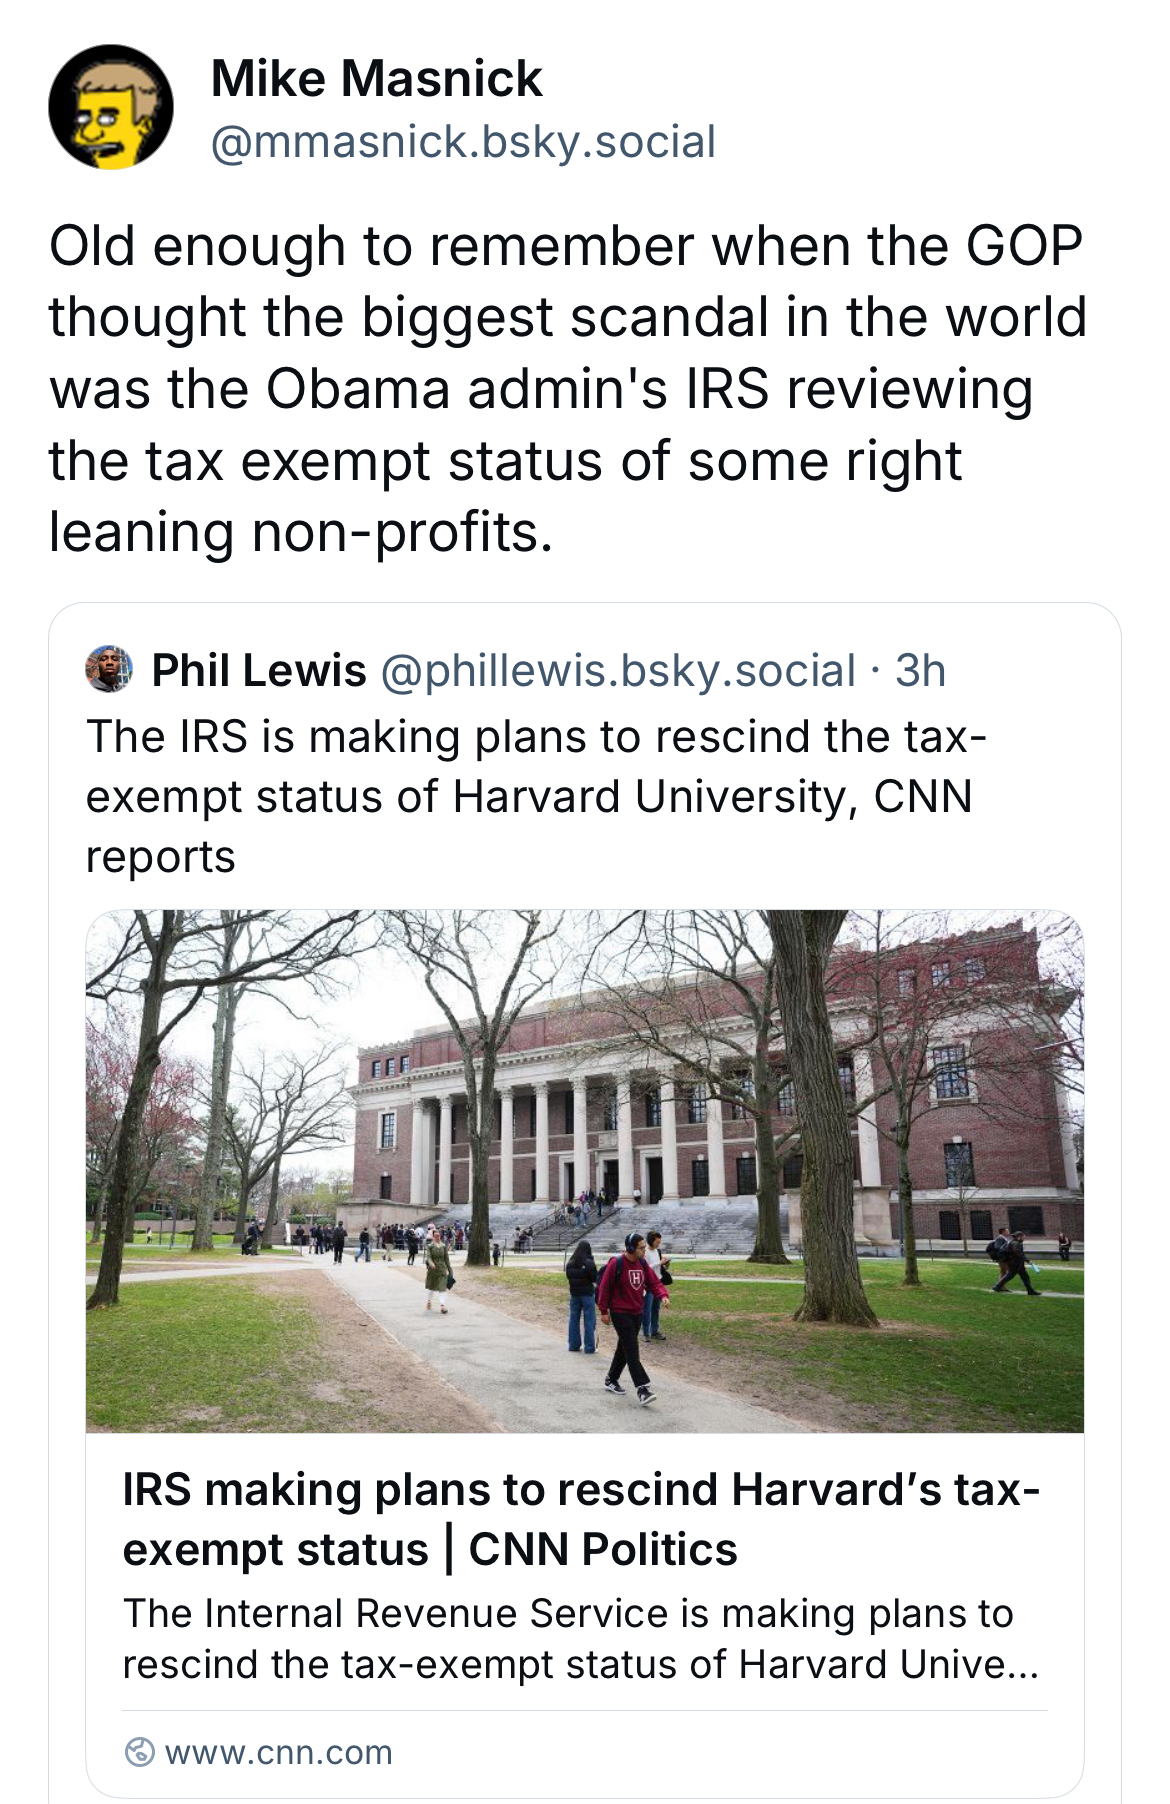This screenshot has width=1170, height=1804.
Task: Open Mike Masnick's profile avatar
Action: (x=111, y=107)
